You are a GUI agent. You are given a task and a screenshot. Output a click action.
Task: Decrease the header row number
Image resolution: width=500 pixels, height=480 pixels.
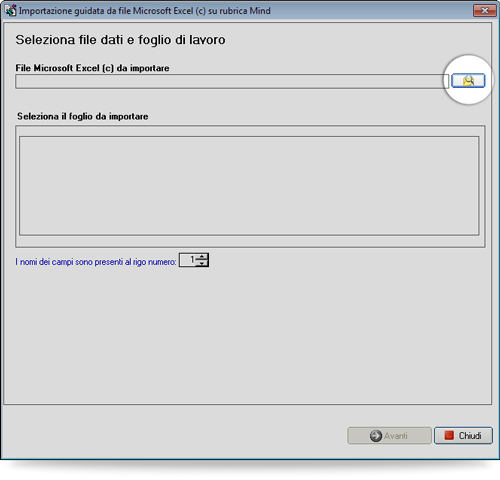(x=202, y=263)
